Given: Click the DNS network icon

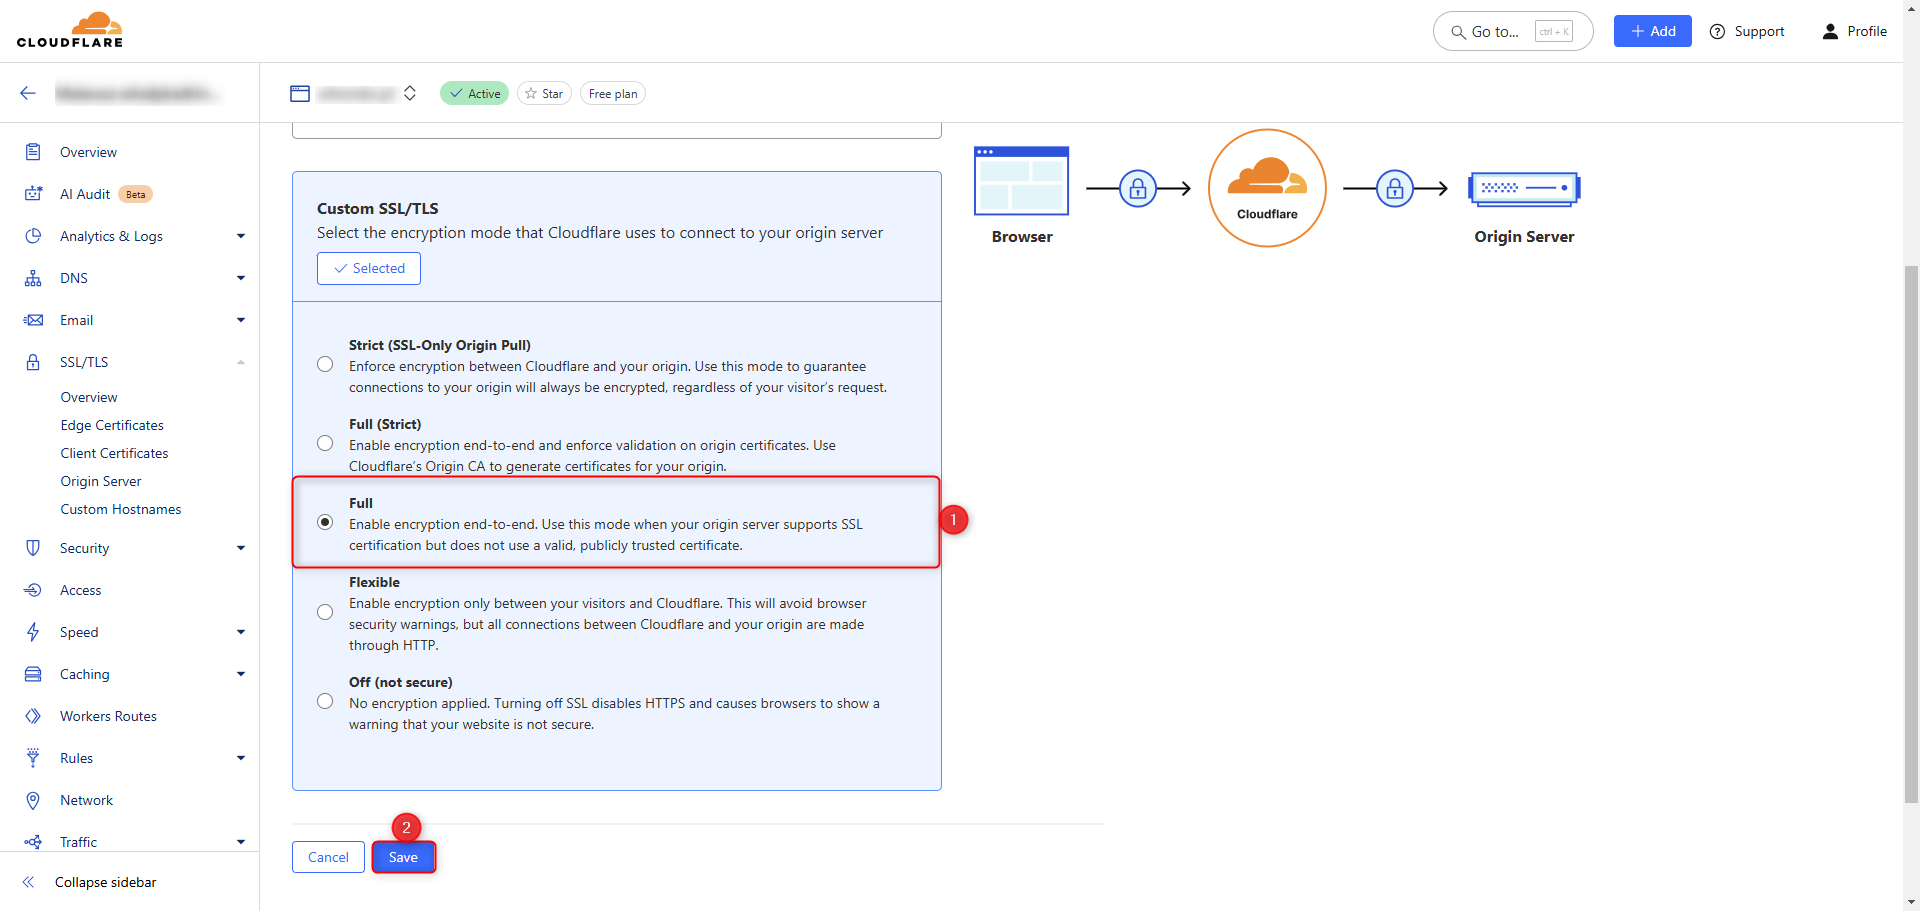Looking at the screenshot, I should (33, 278).
